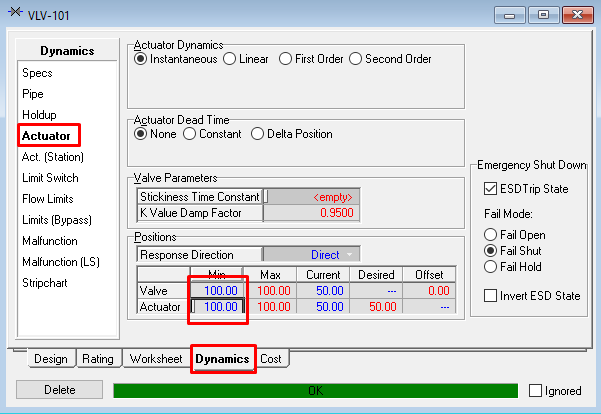
Task: Open the Response Direction dropdown
Action: 349,255
